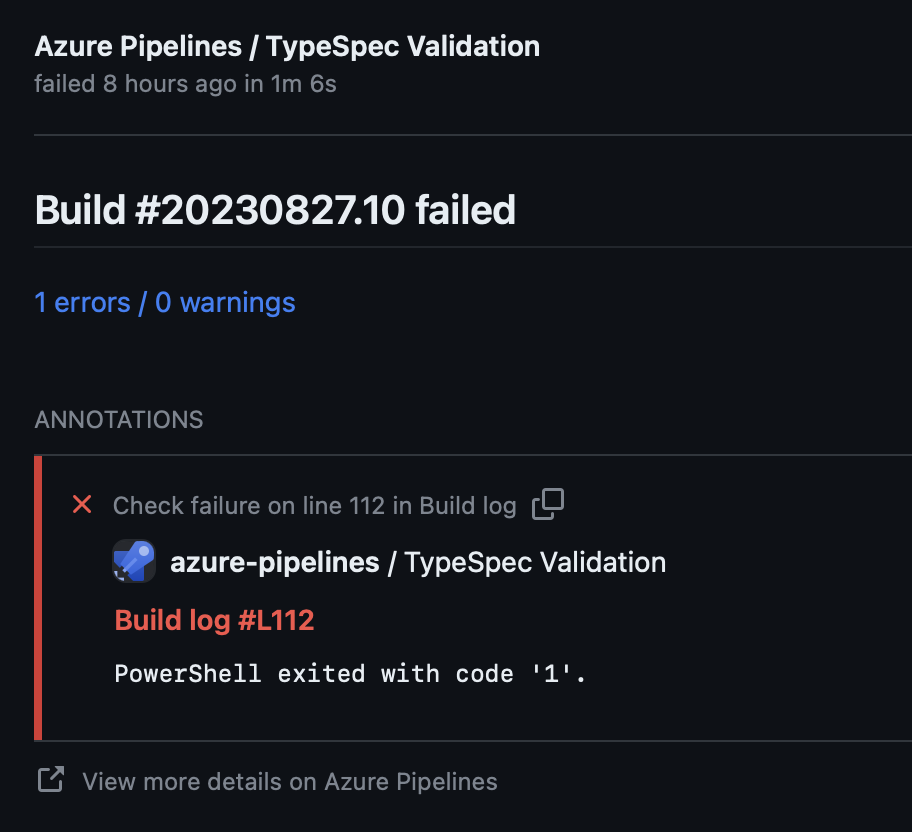912x832 pixels.
Task: Click the Build #20230827.10 failed title
Action: pyautogui.click(x=275, y=210)
